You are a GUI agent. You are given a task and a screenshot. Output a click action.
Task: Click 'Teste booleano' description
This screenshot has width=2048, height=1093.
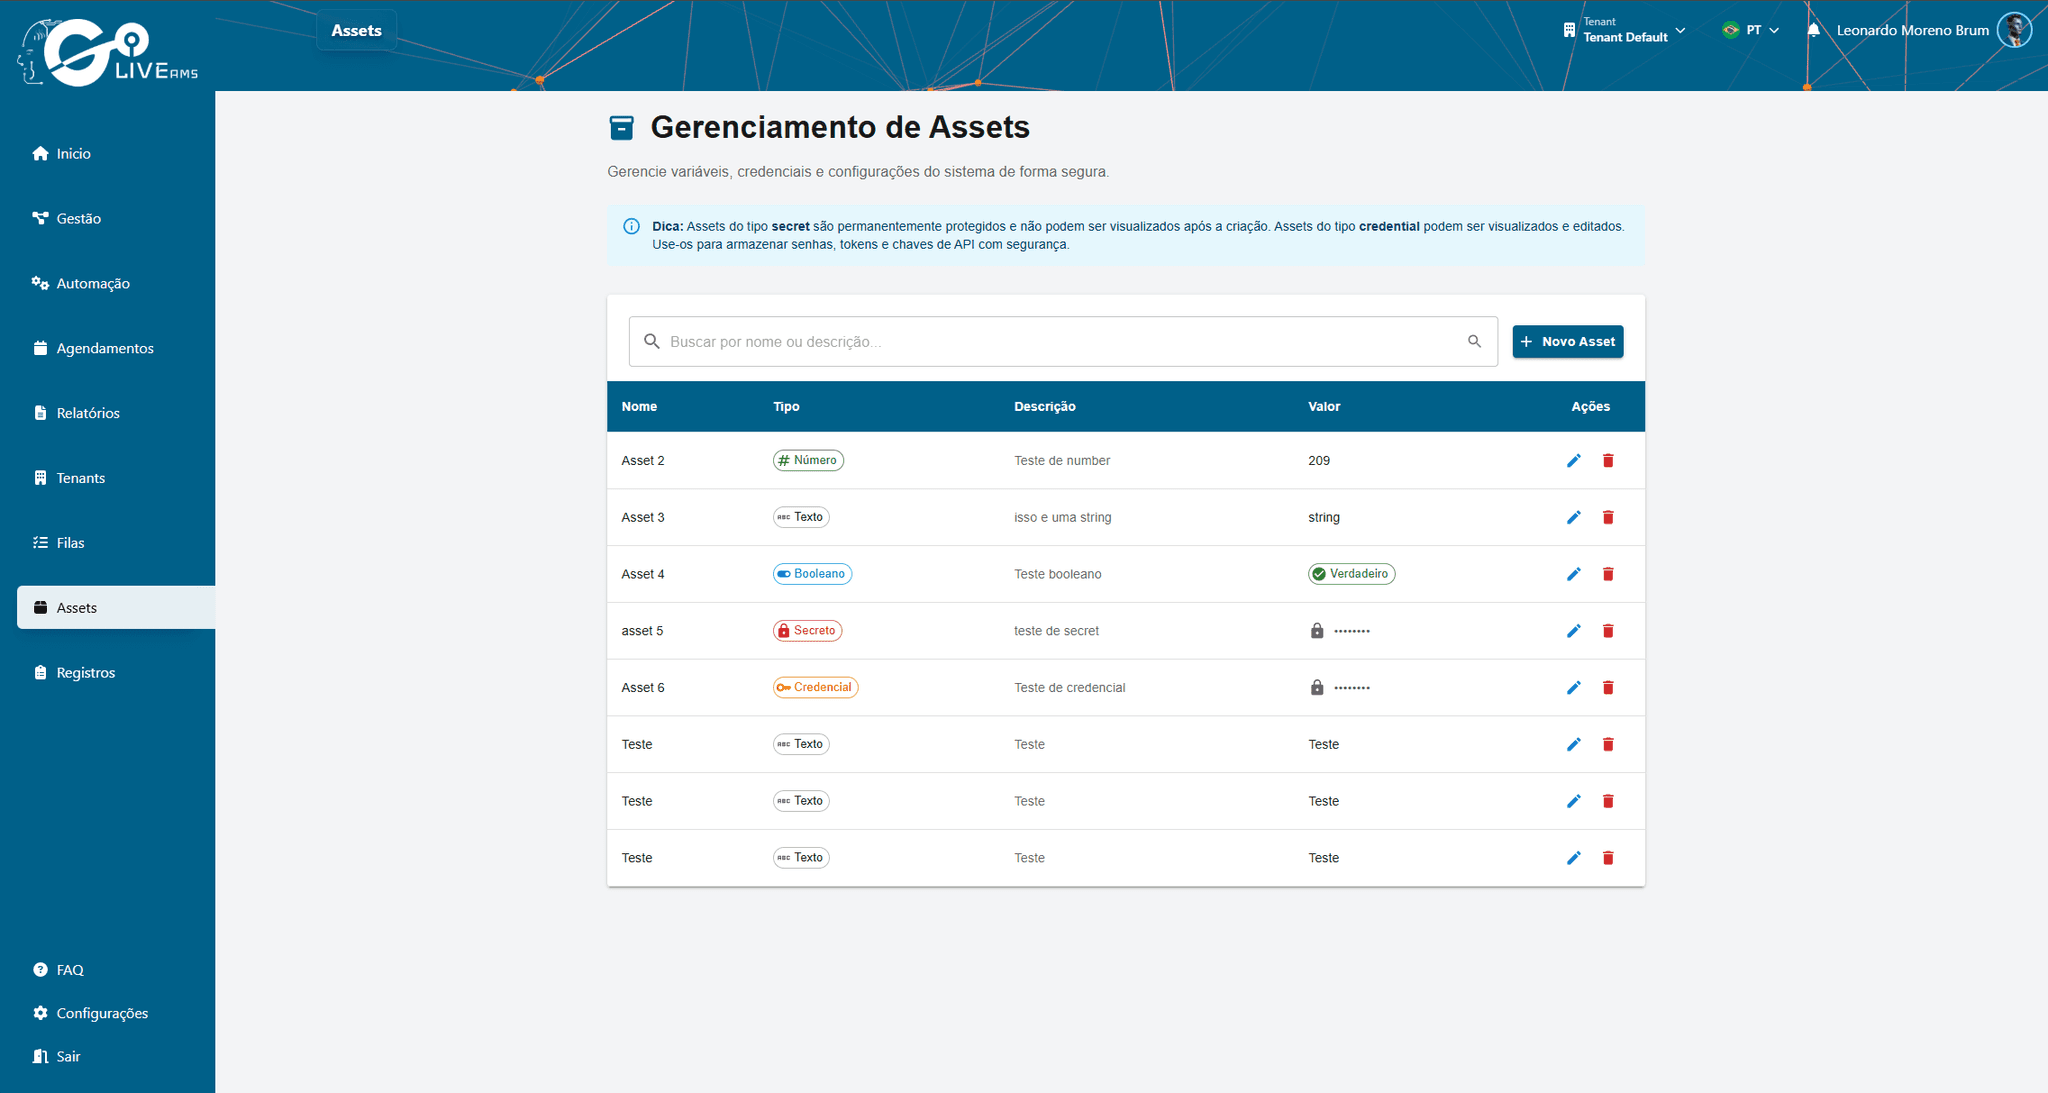coord(1057,574)
